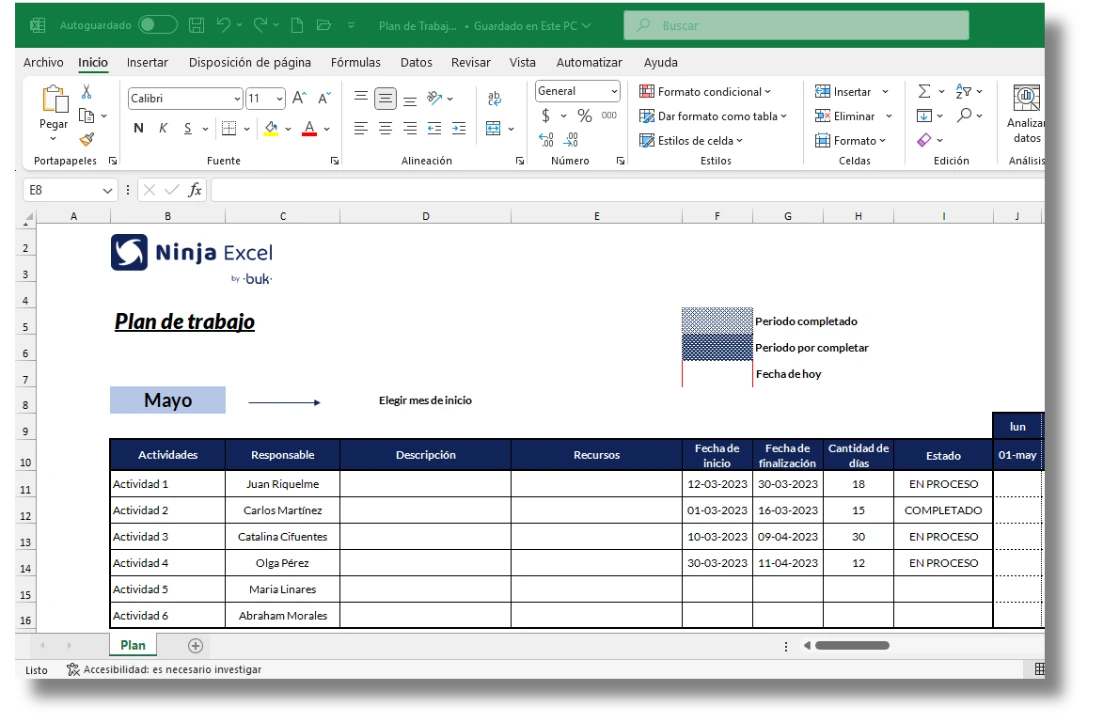Viewport: 1095px width, 719px height.
Task: Decrease indent of cell
Action: (x=434, y=128)
